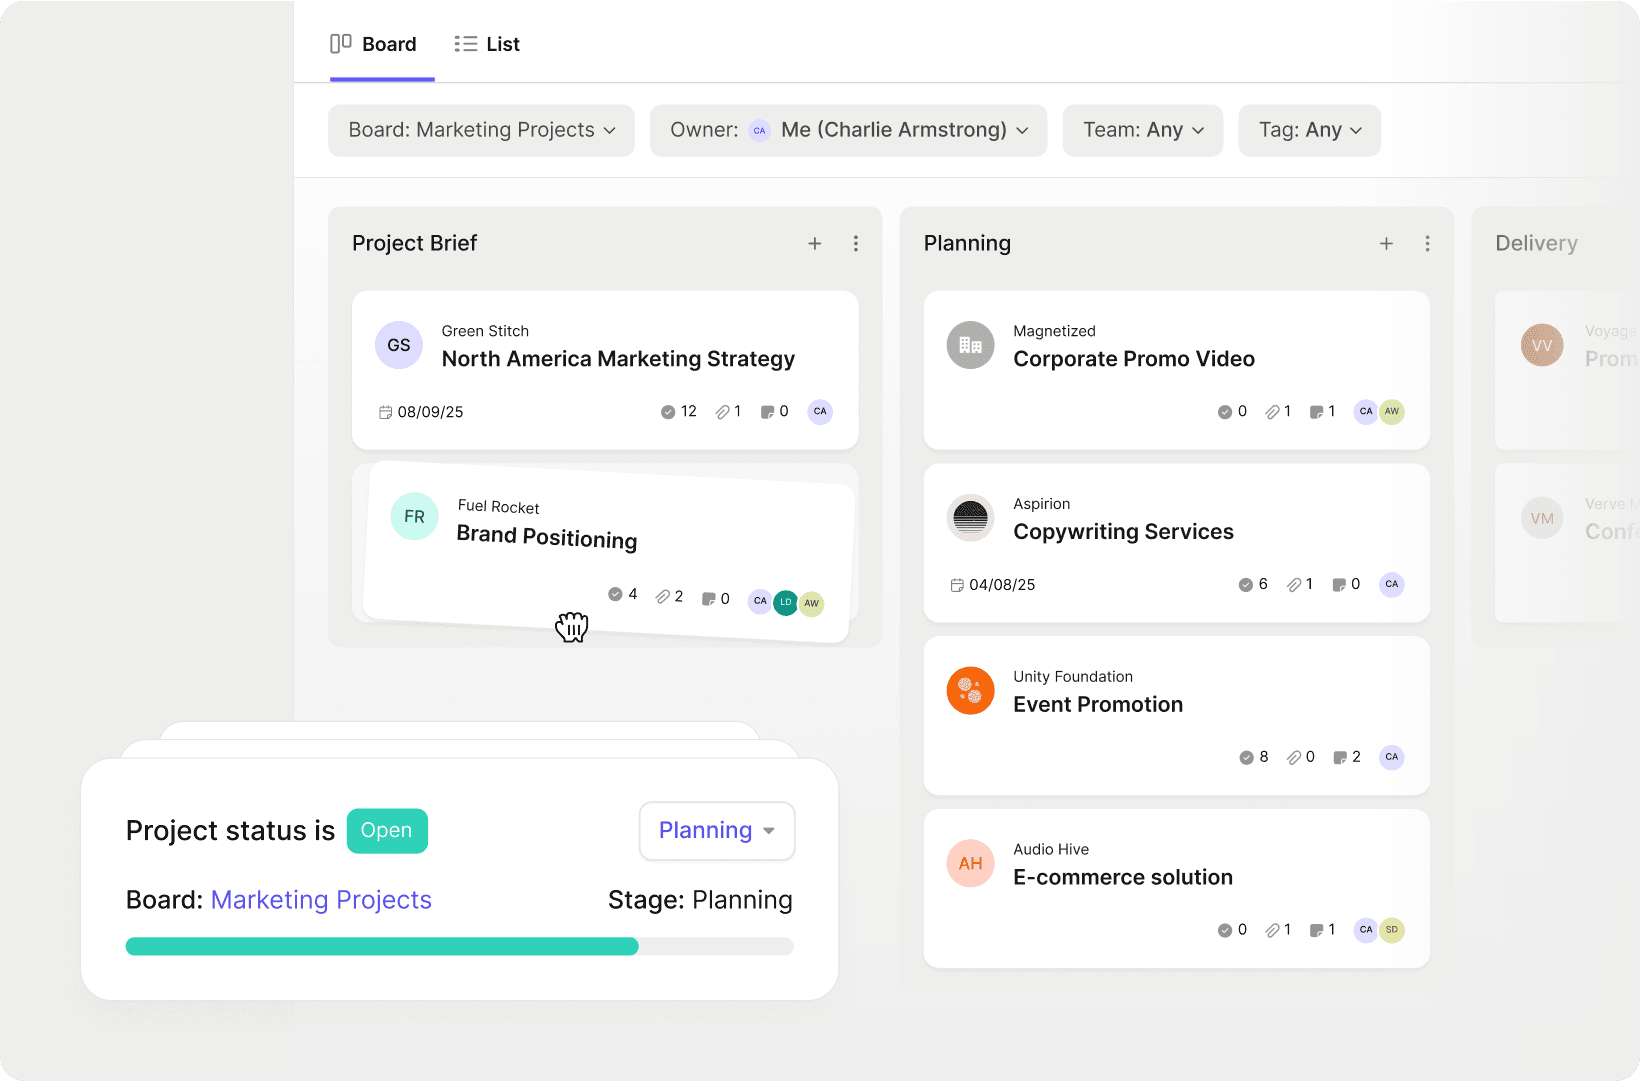Click the AH avatar for Audio Hive
Viewport: 1640px width, 1081px height.
(970, 864)
